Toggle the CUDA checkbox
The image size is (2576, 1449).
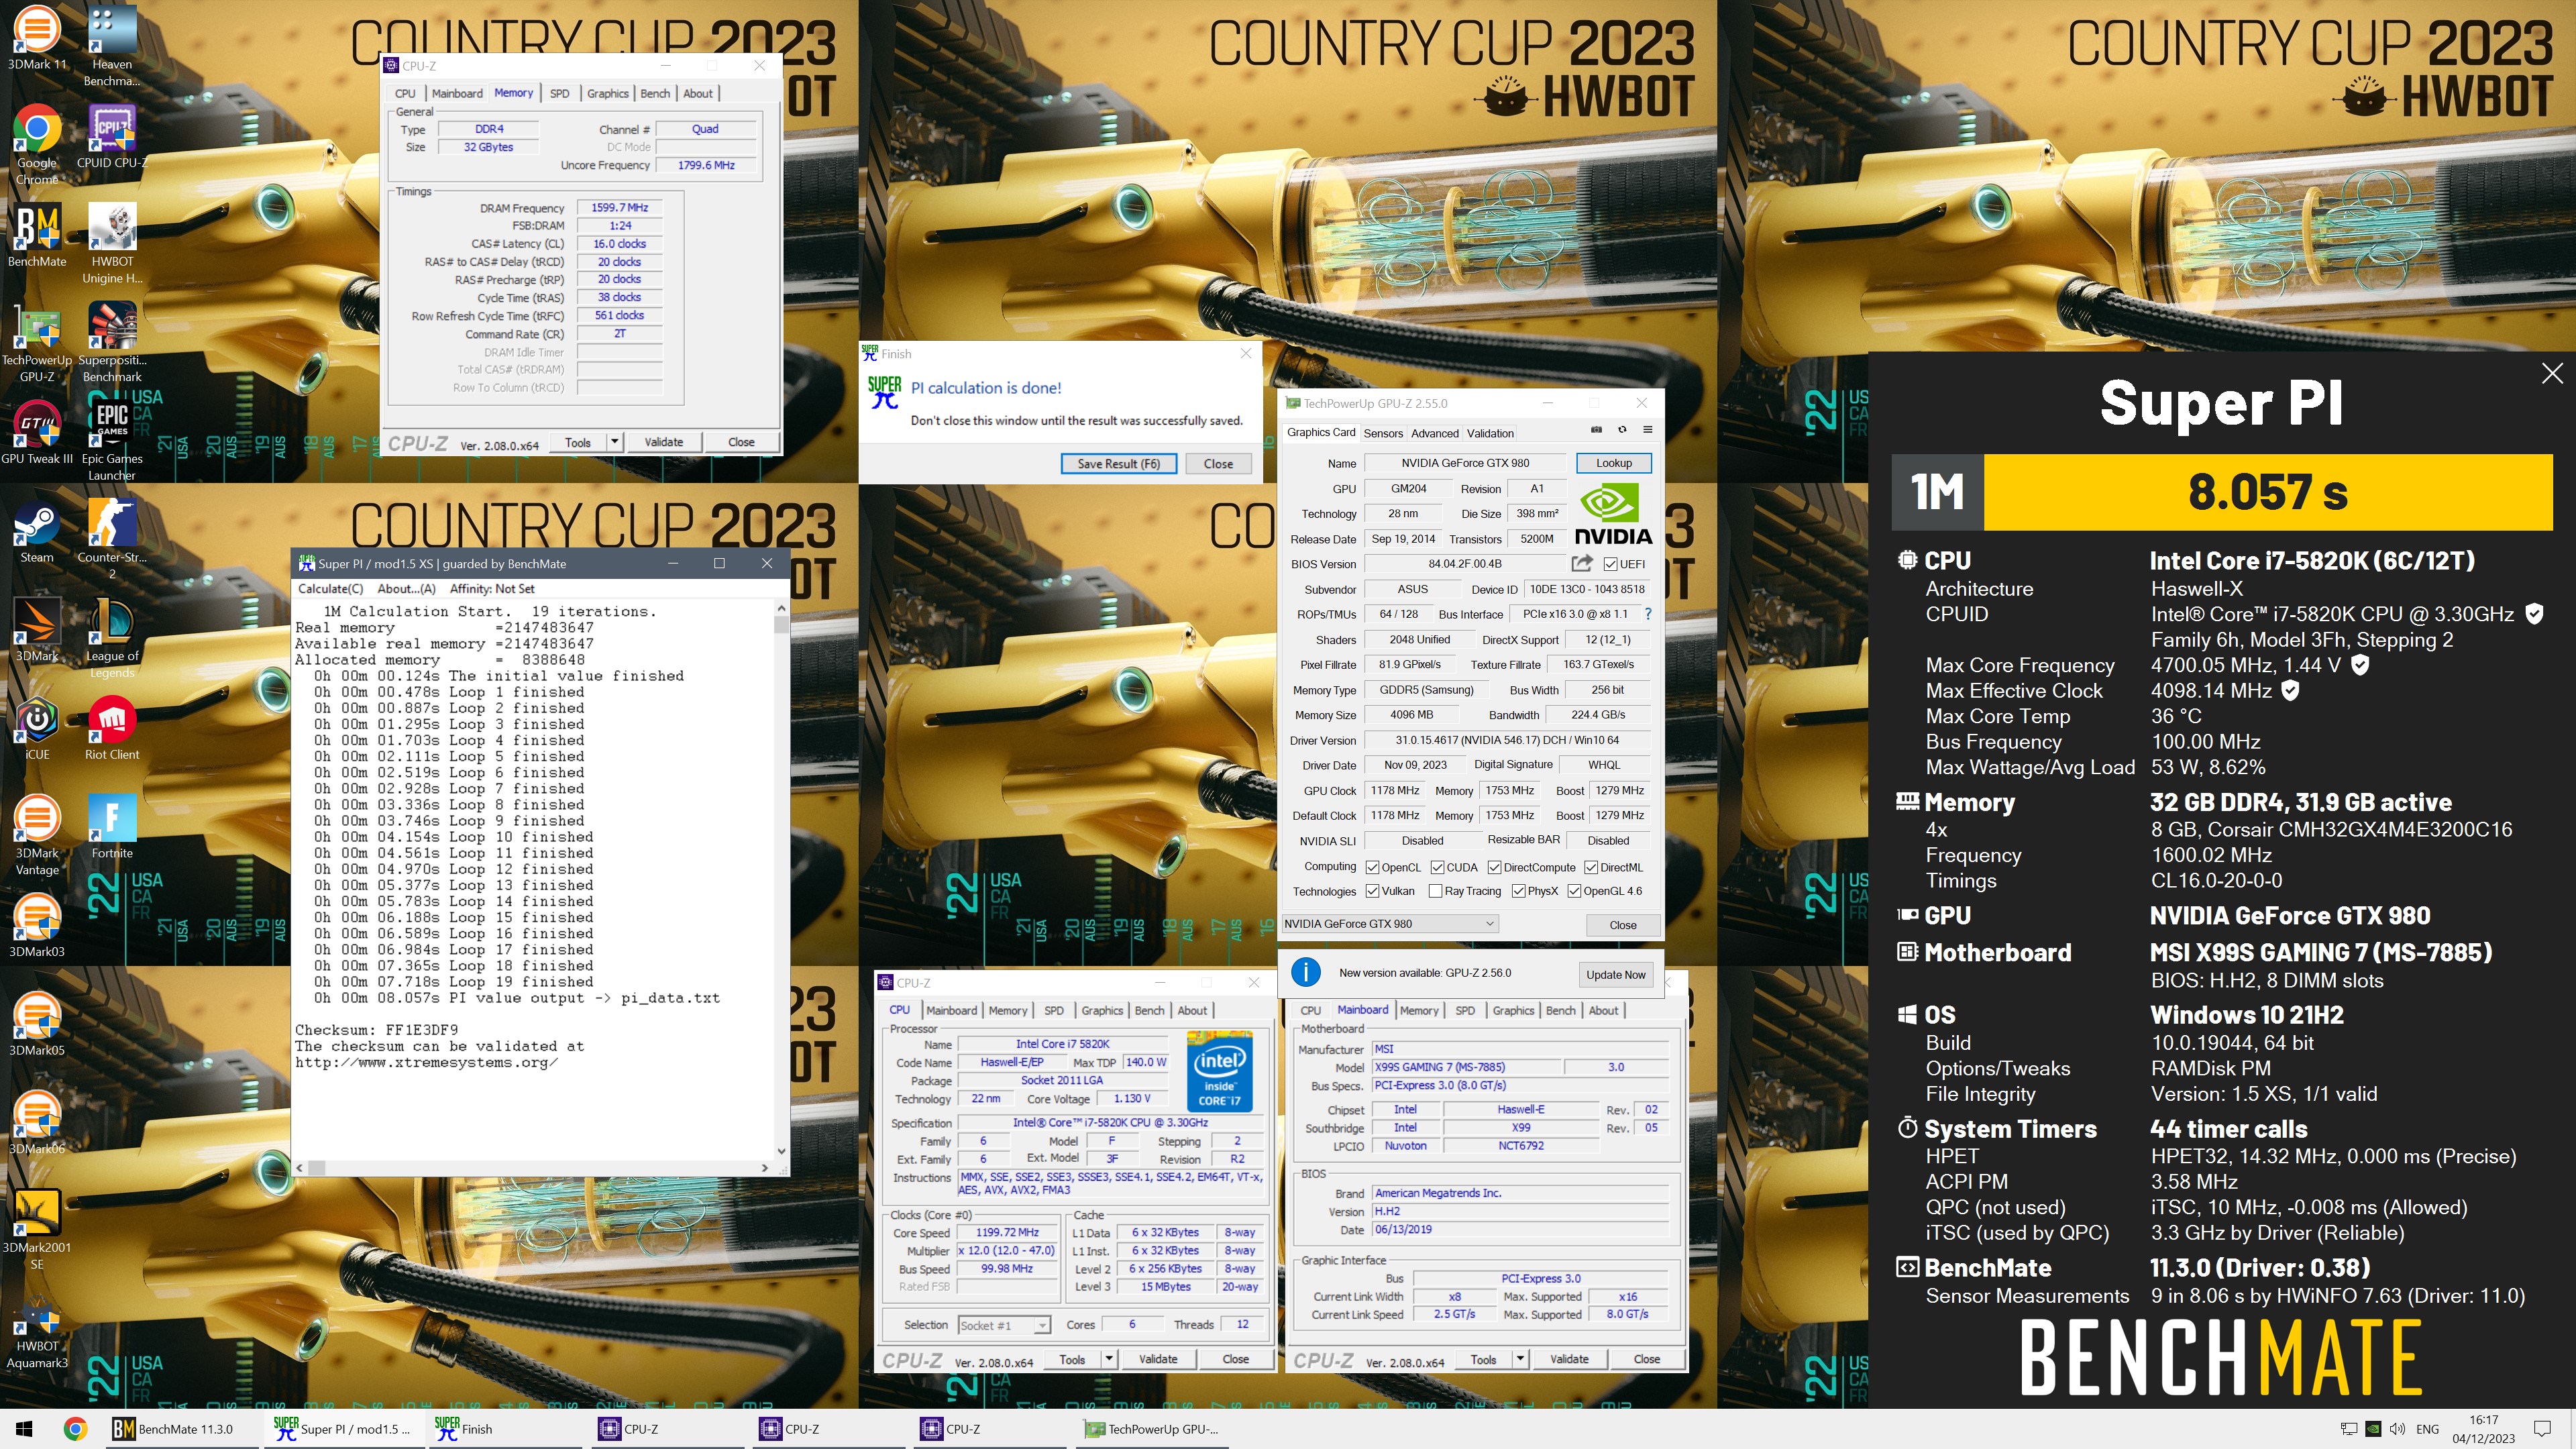1437,867
